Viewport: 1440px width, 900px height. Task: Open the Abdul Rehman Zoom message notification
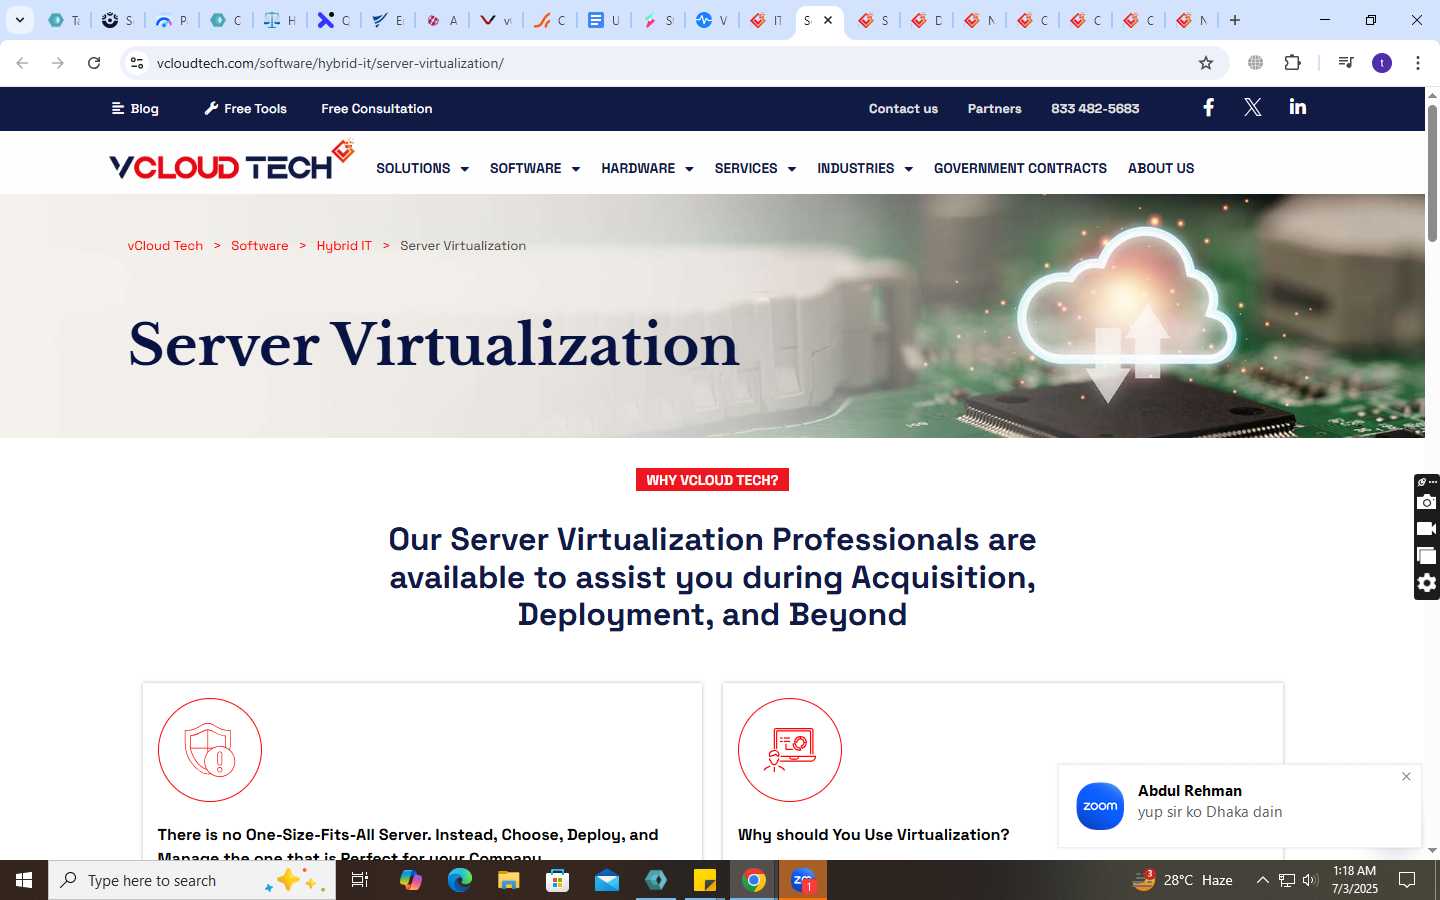[x=1239, y=805]
